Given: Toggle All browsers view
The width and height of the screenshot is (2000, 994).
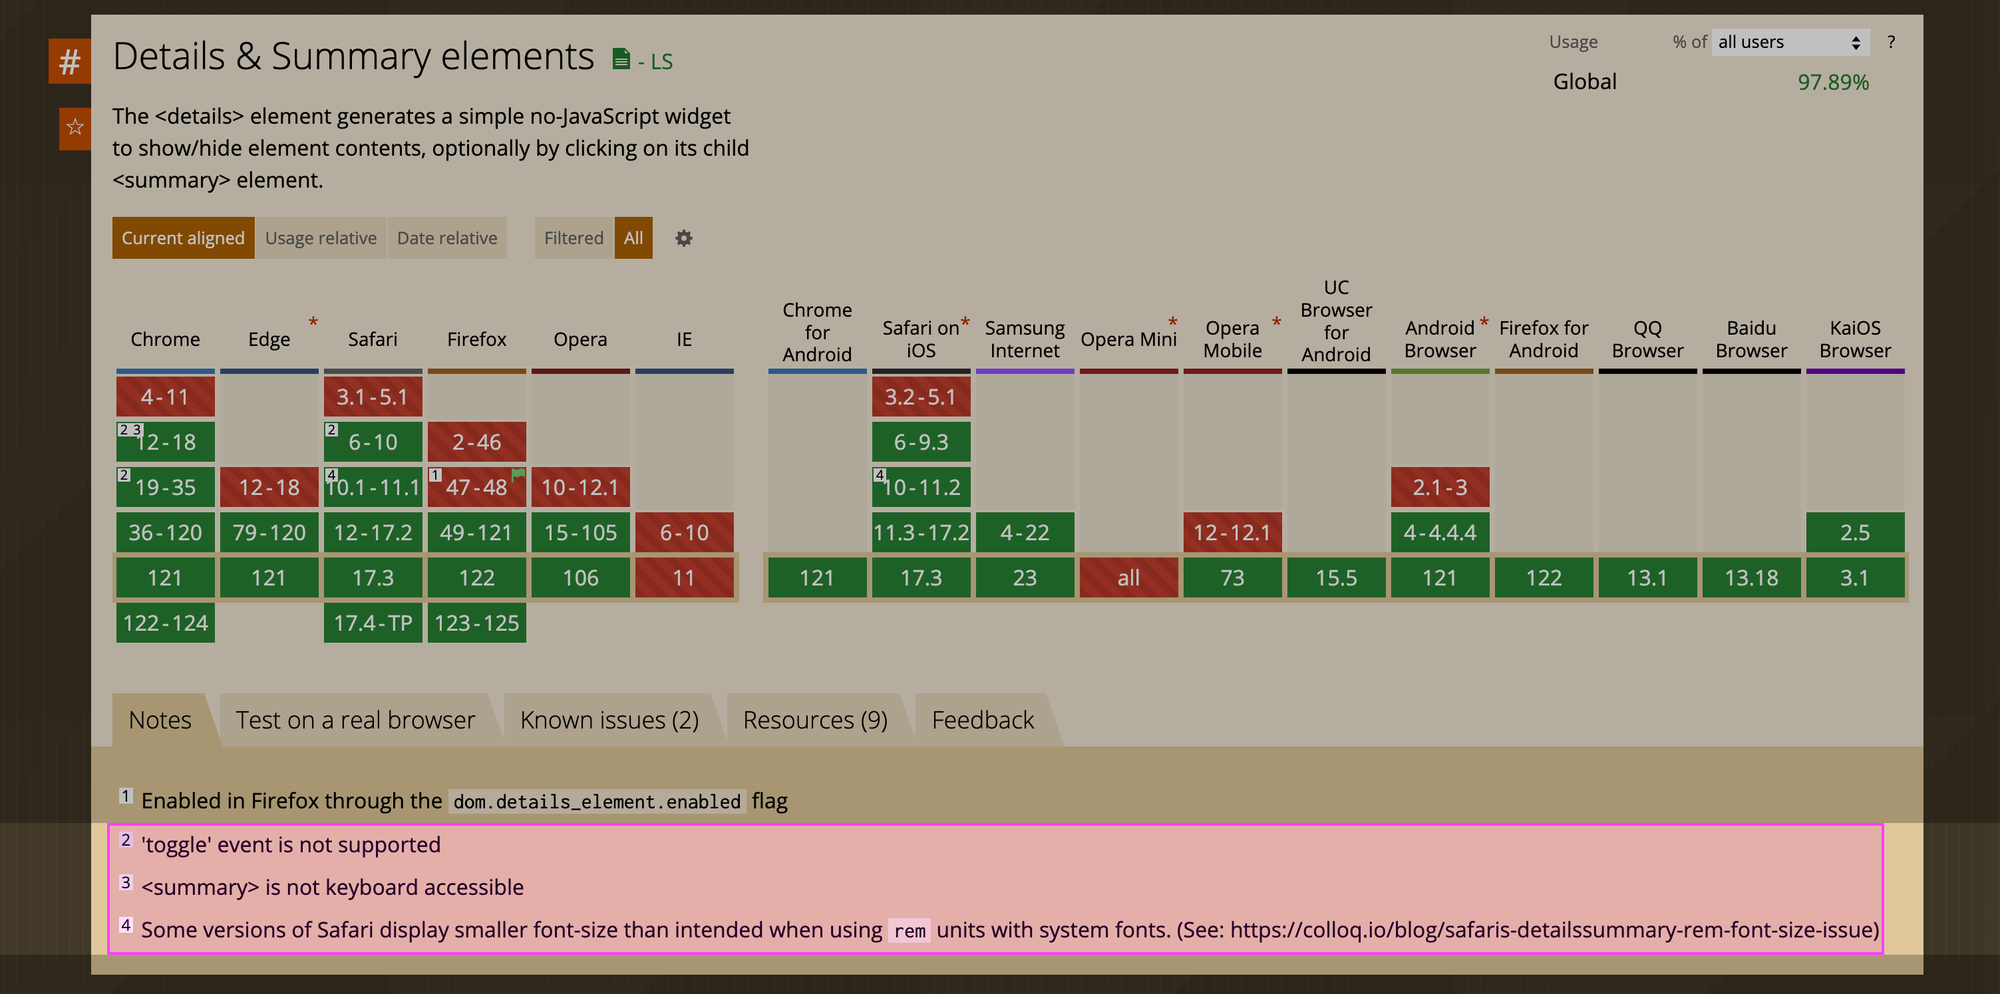Looking at the screenshot, I should (x=634, y=238).
